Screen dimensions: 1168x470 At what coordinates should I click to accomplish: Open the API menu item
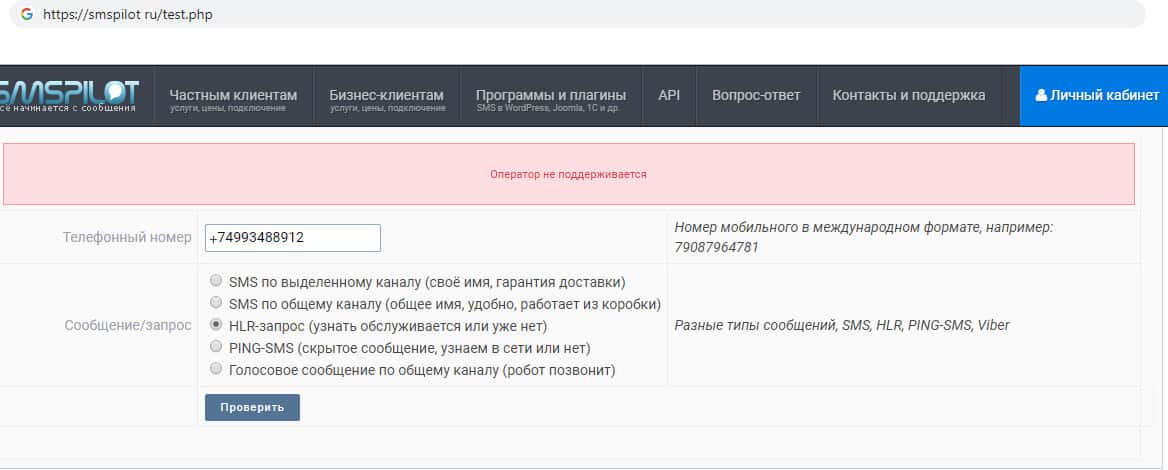pyautogui.click(x=669, y=95)
